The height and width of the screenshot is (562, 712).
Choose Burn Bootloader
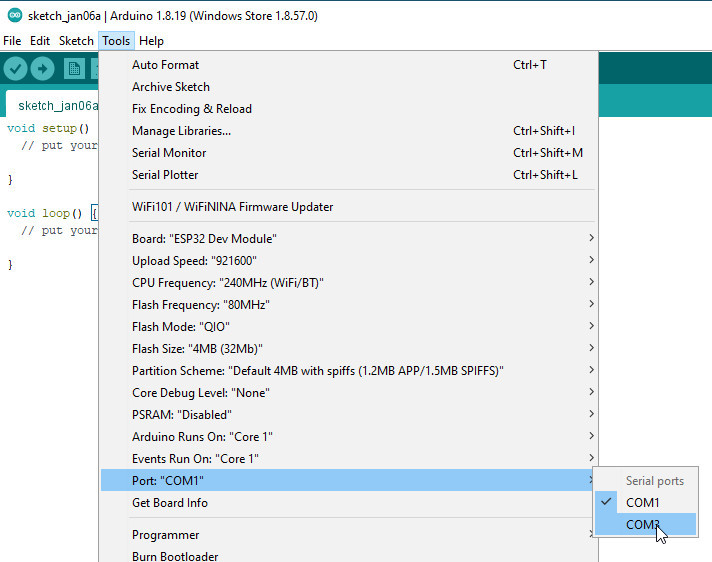click(348, 556)
